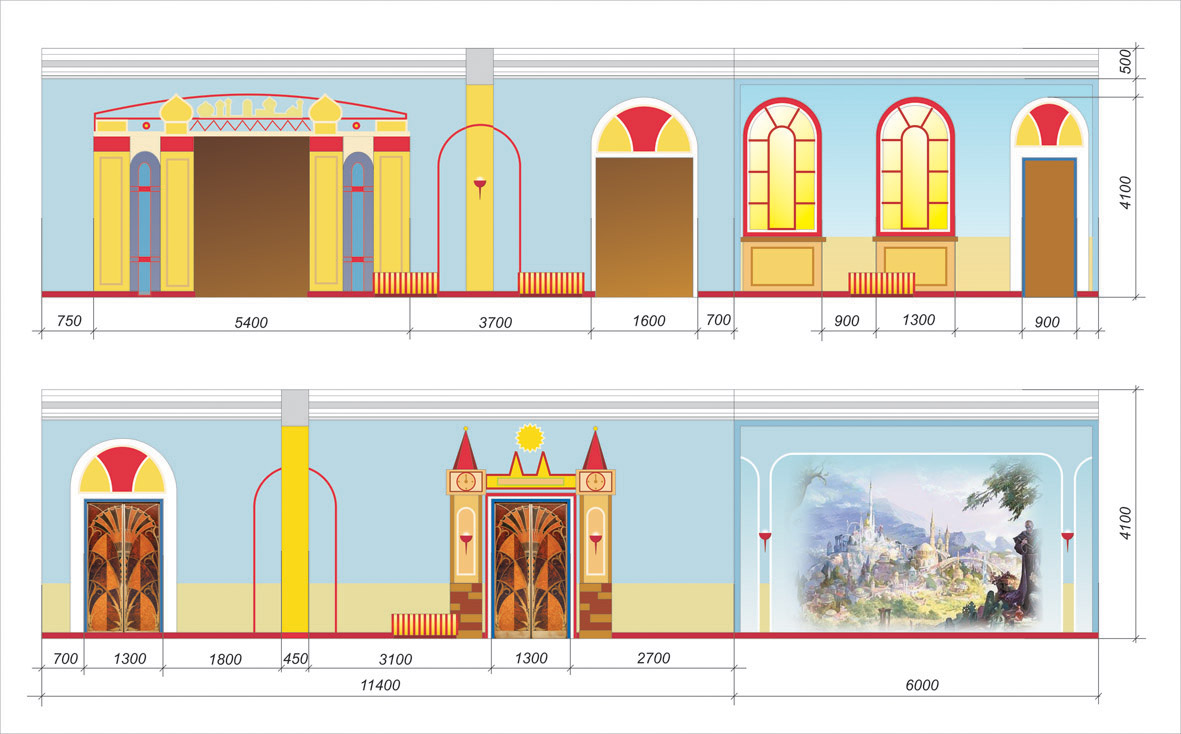The width and height of the screenshot is (1181, 734).
Task: Click the 3700 dimension value
Action: coord(495,322)
